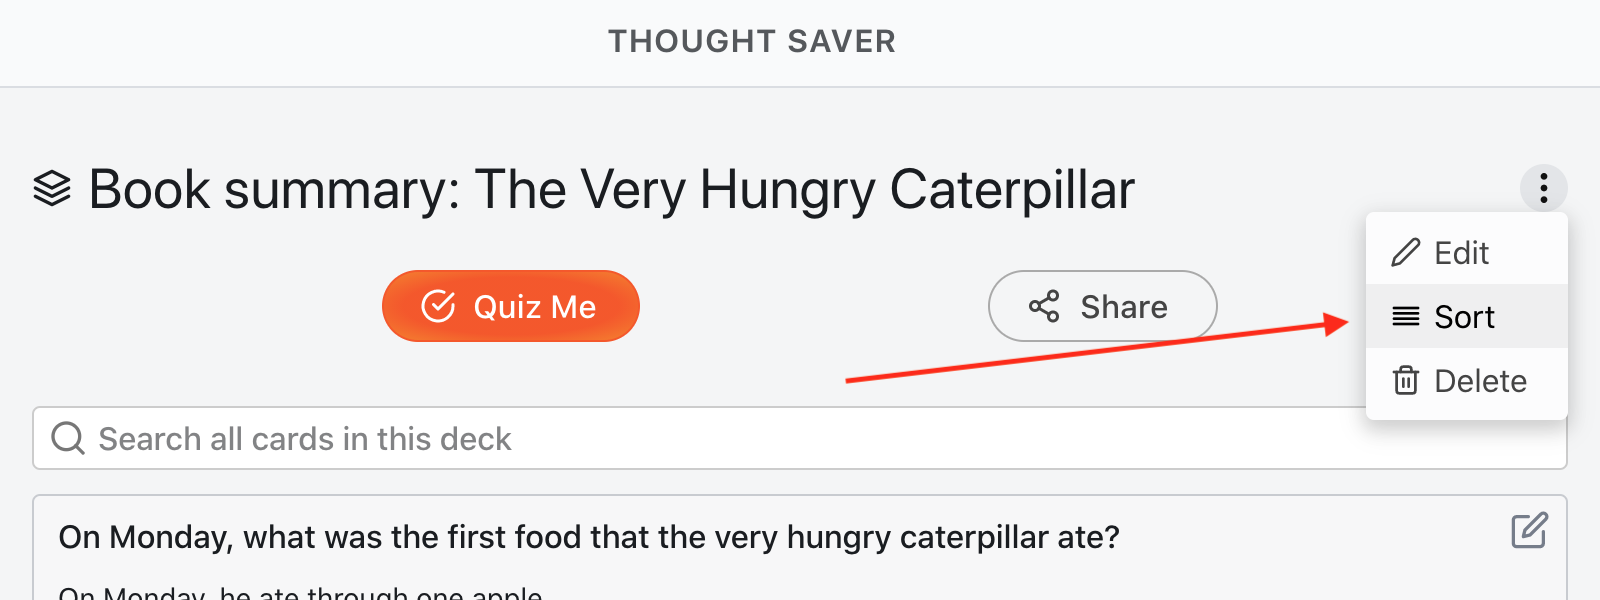Click the share nodes icon

click(x=1044, y=306)
